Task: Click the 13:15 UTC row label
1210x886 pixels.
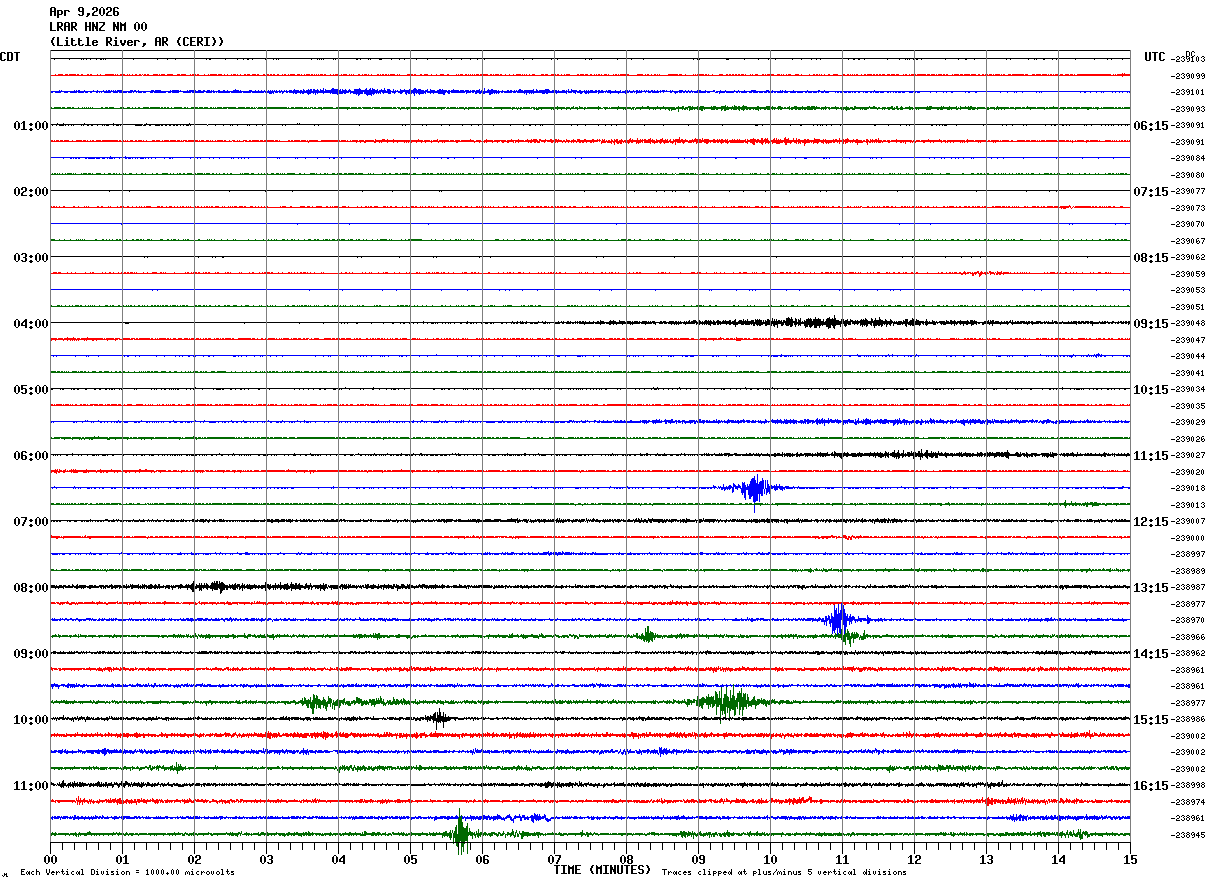Action: [1150, 588]
